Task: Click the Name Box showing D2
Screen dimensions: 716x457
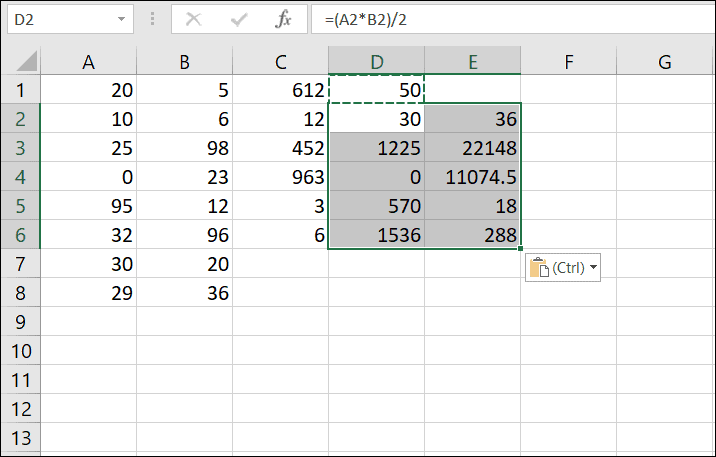Action: tap(70, 19)
